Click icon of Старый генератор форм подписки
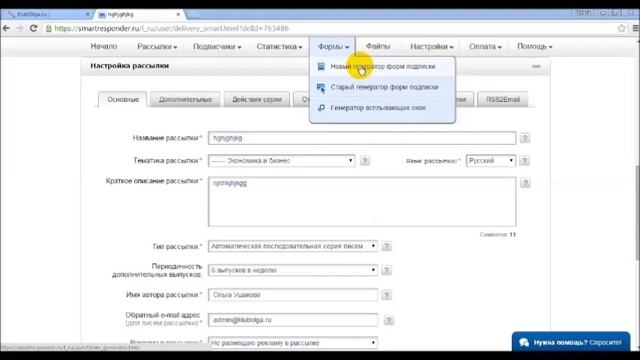640x360 pixels. coord(321,87)
